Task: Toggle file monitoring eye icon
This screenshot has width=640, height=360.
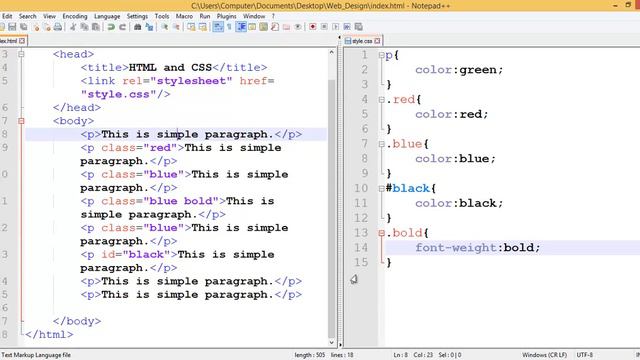Action: (298, 27)
